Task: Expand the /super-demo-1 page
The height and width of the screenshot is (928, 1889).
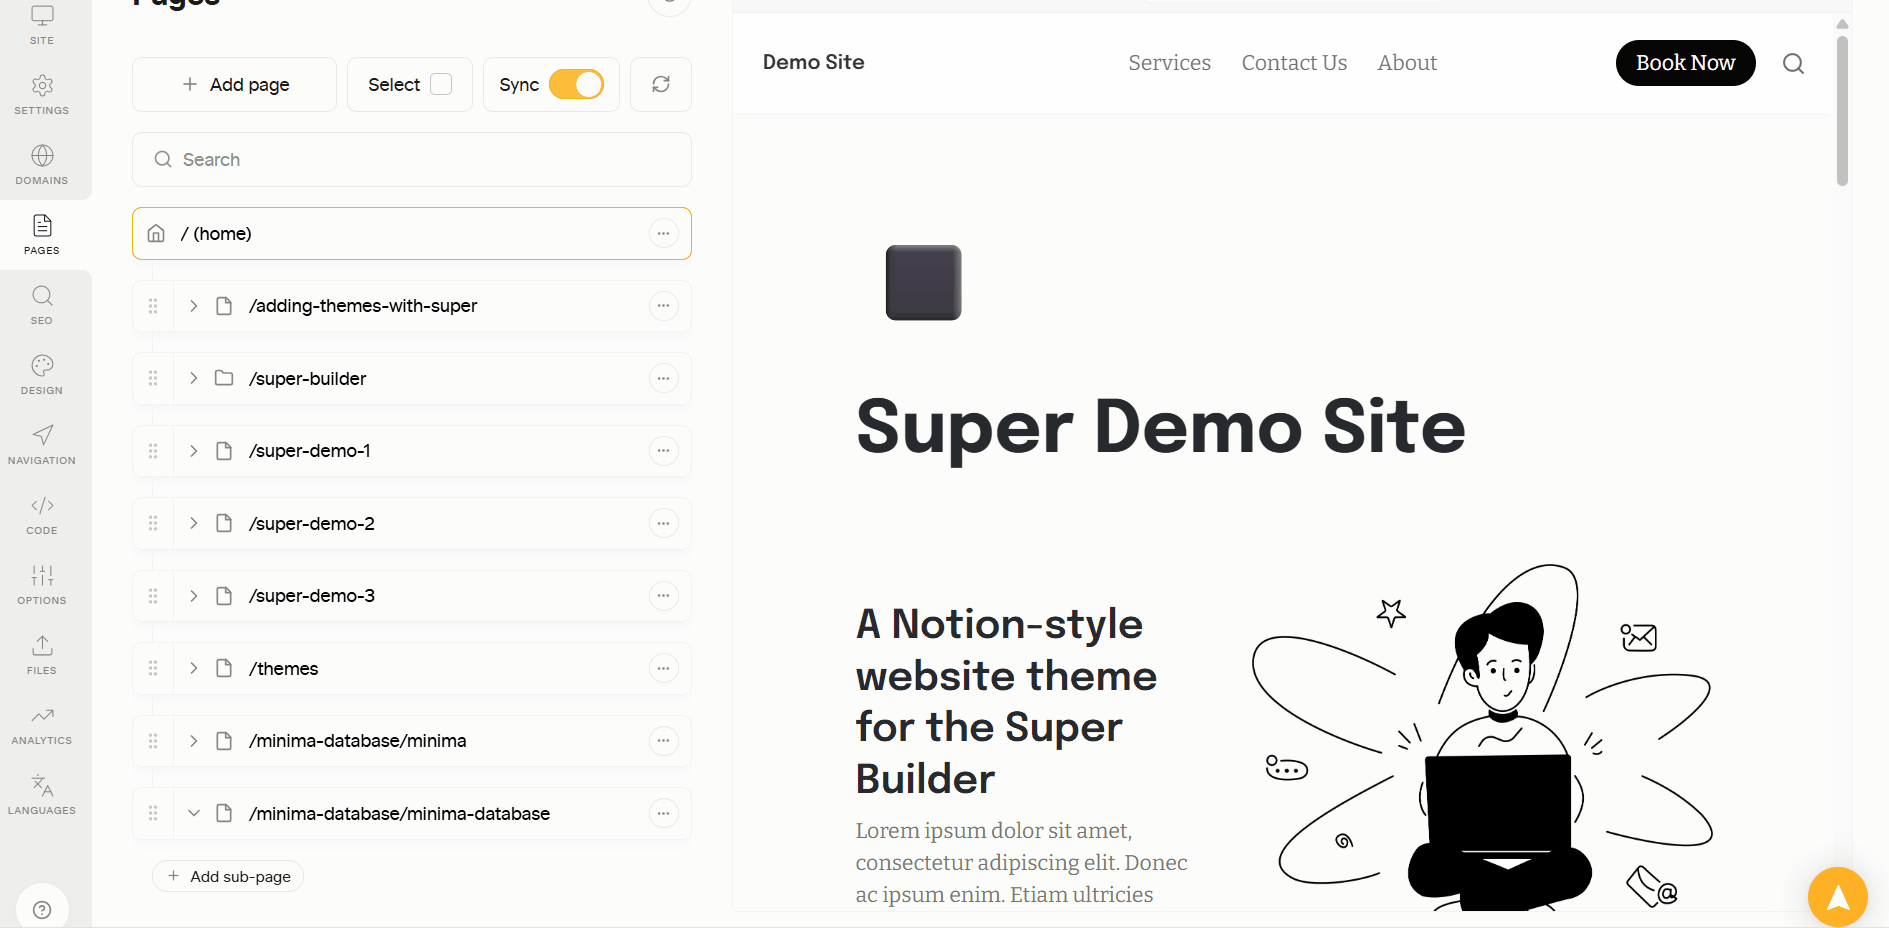Action: tap(194, 451)
